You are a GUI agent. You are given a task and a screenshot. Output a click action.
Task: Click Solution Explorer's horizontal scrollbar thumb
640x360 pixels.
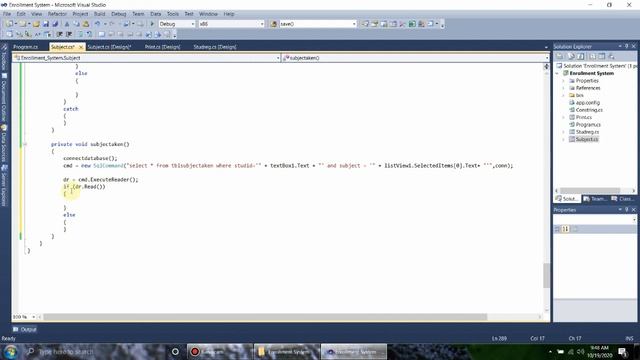pos(590,191)
